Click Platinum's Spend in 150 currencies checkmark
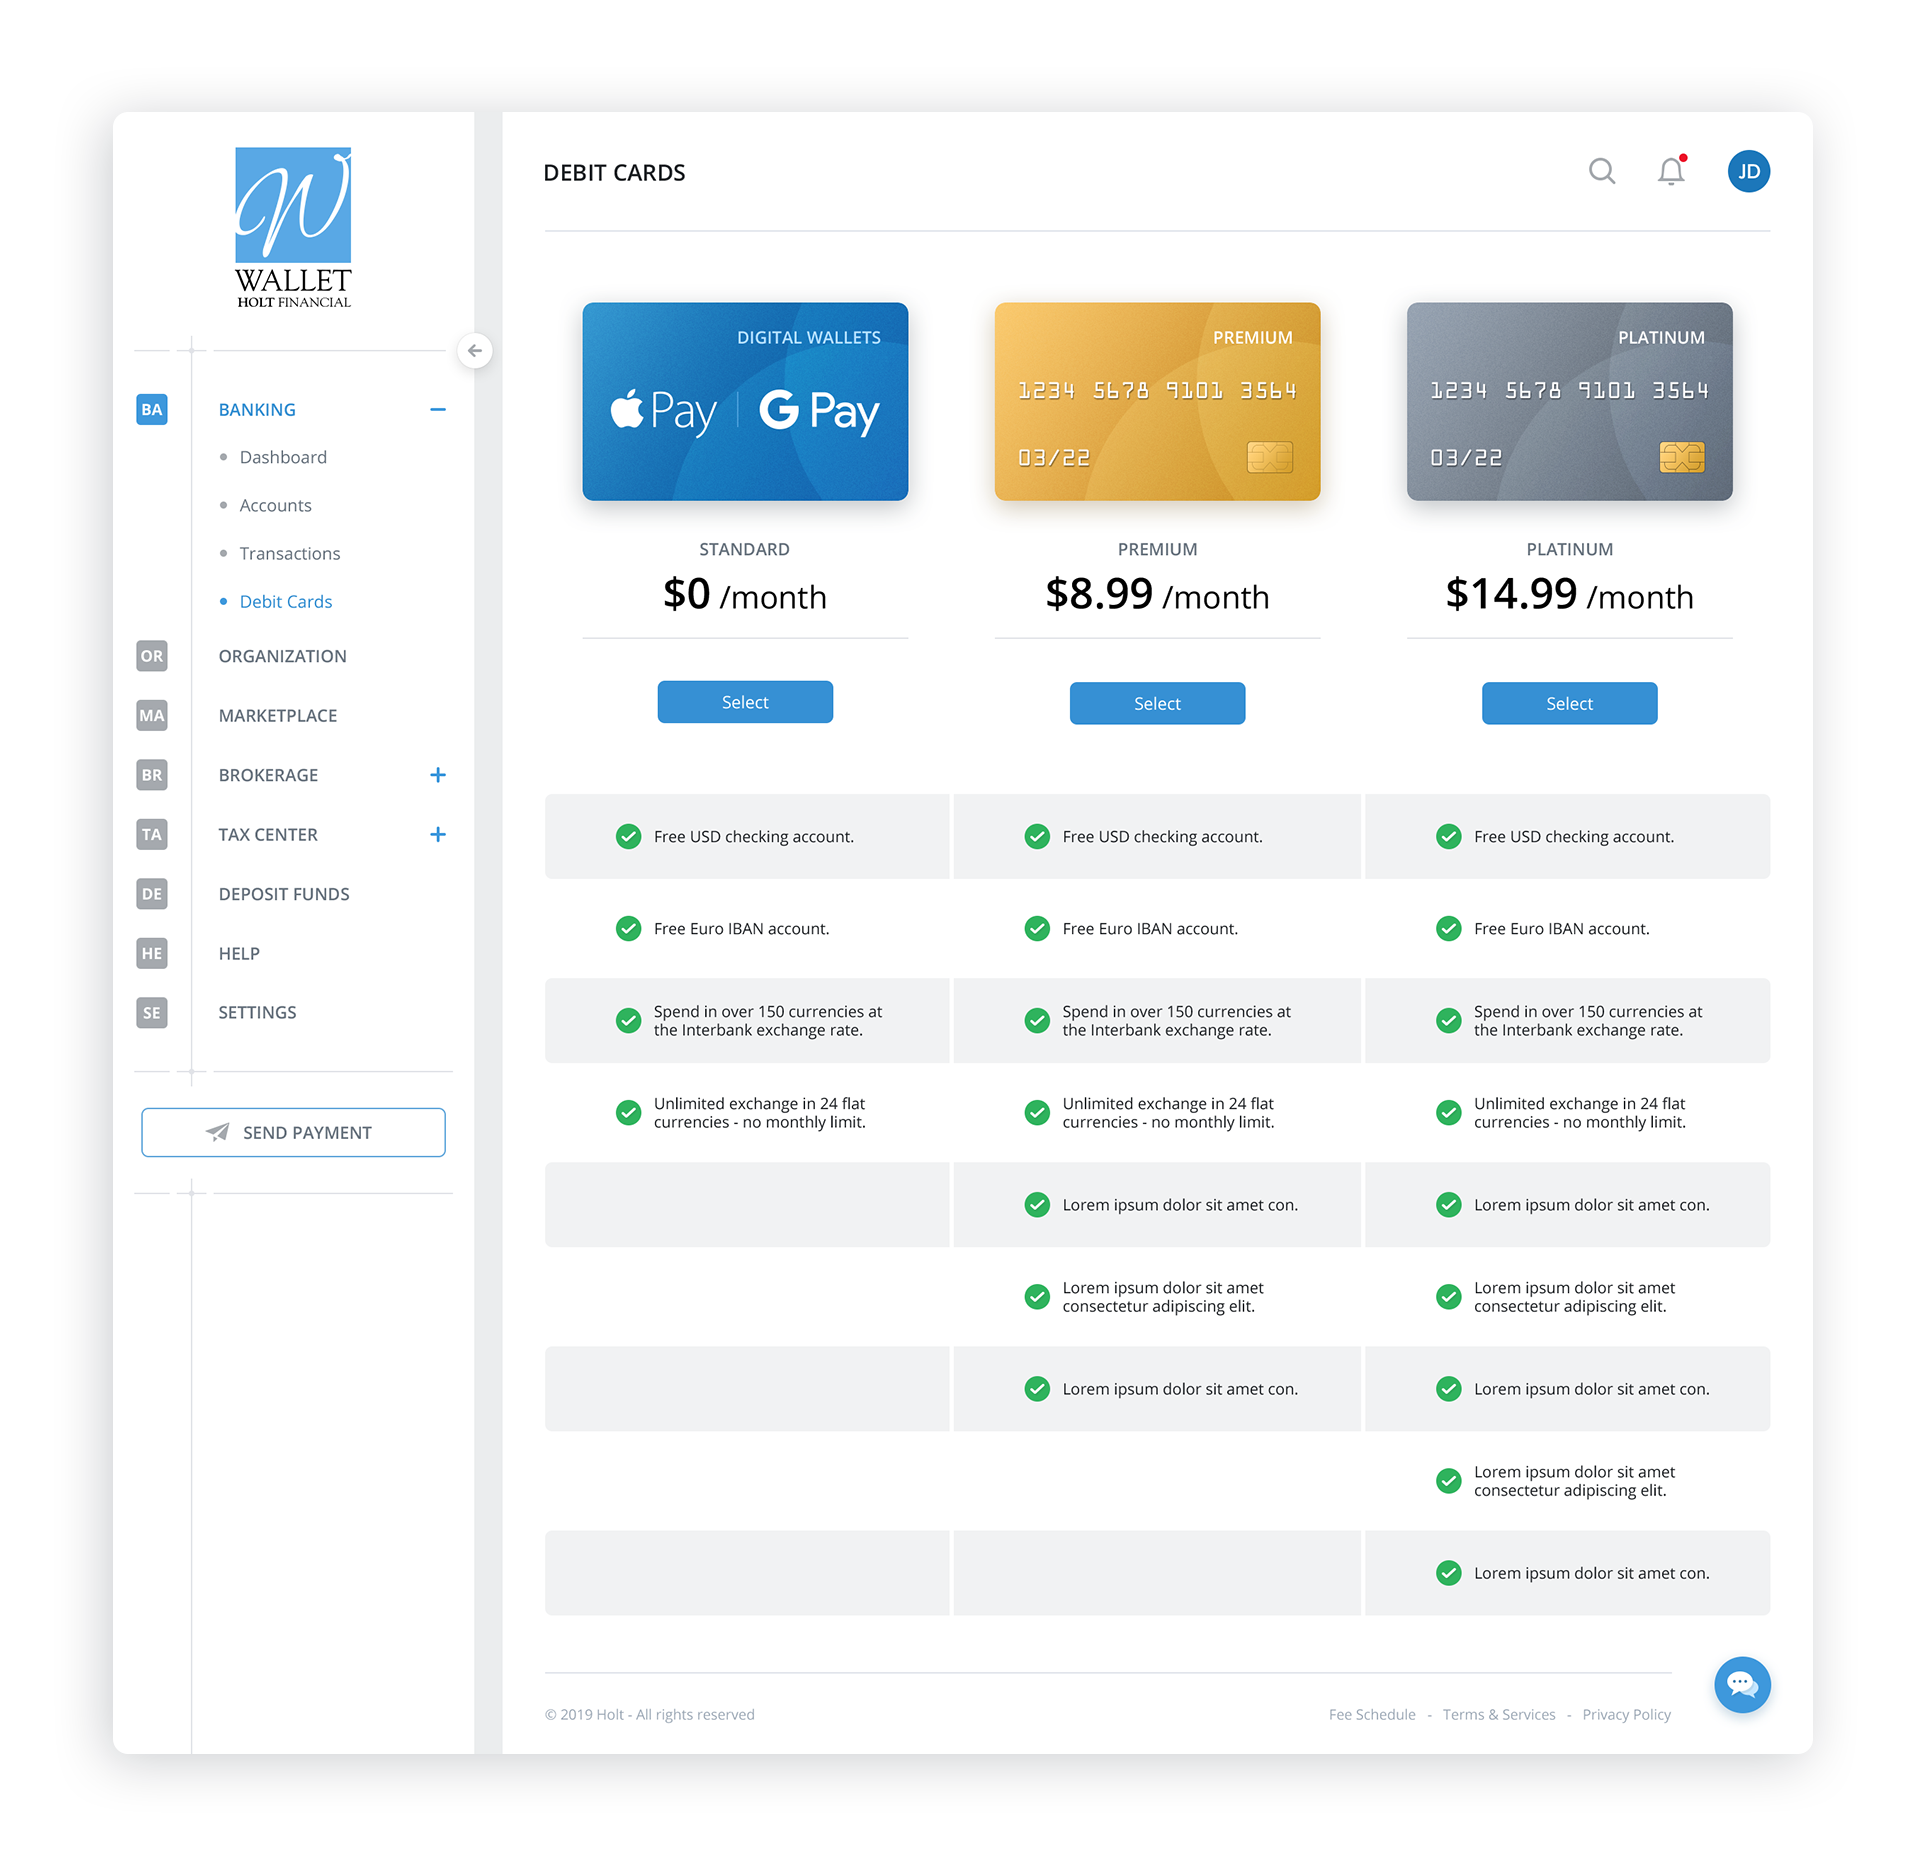Viewport: 1920px width, 1862px height. pos(1448,1021)
